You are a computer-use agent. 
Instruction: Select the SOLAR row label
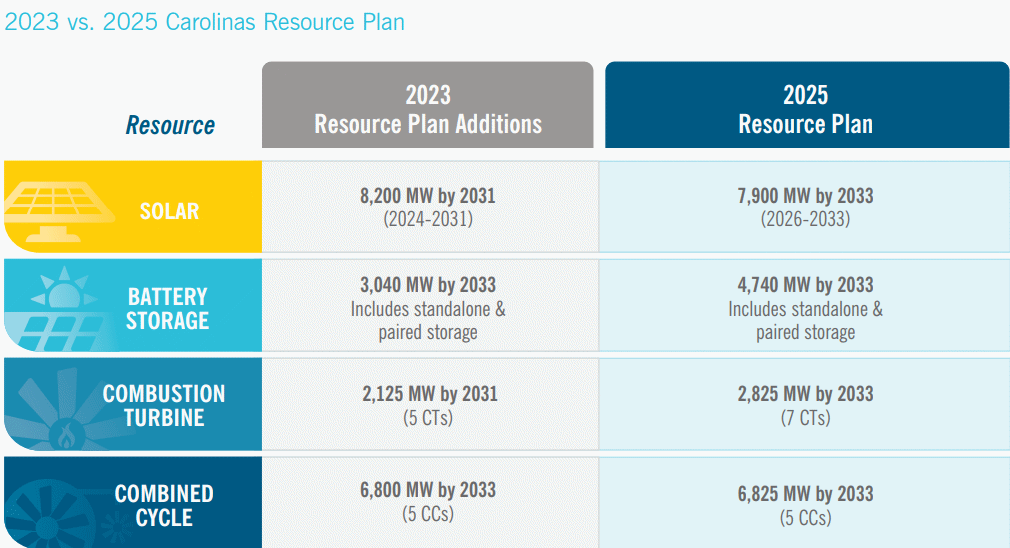pyautogui.click(x=169, y=211)
